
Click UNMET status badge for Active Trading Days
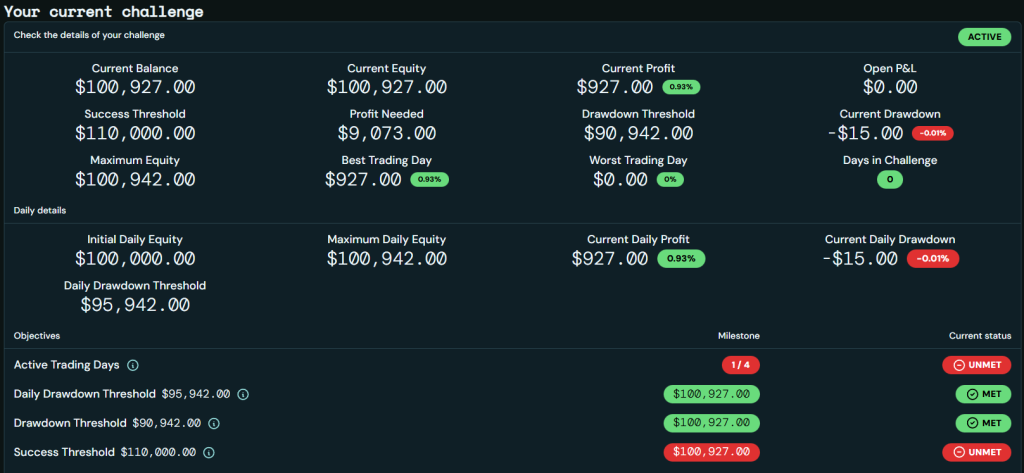[976, 365]
